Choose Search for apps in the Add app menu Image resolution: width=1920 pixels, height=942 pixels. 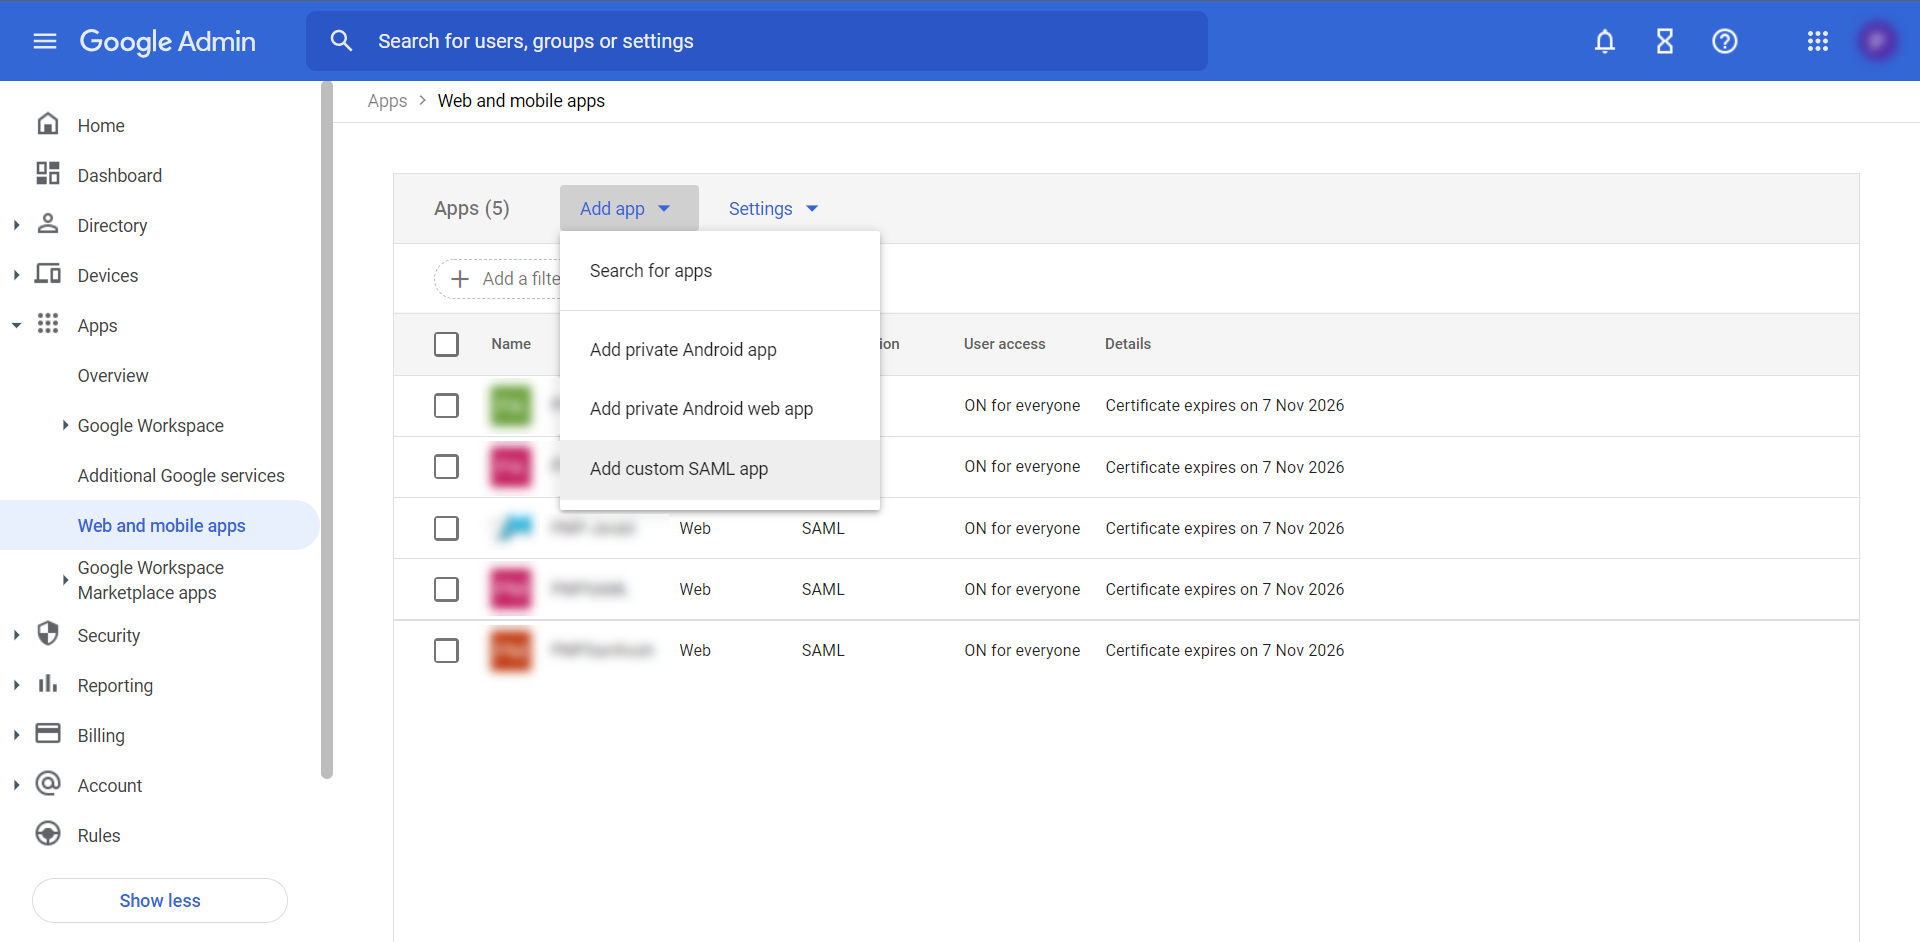point(651,270)
